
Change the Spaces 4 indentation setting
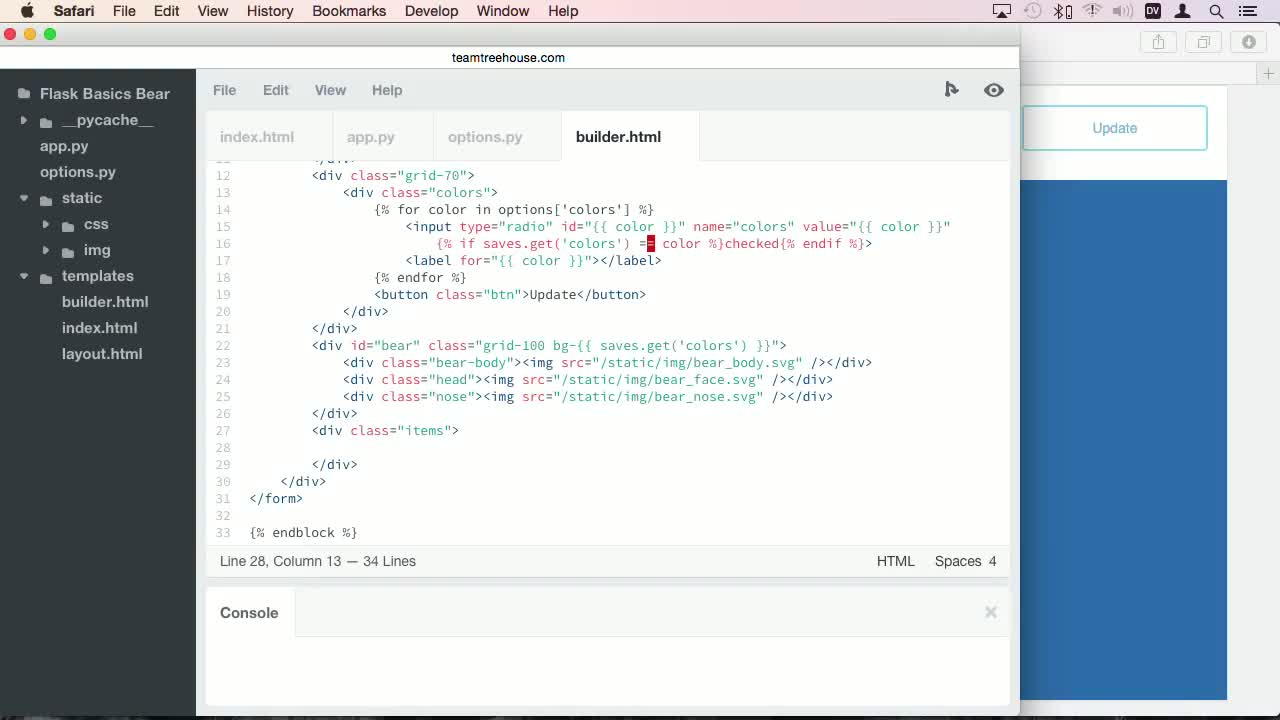(965, 561)
